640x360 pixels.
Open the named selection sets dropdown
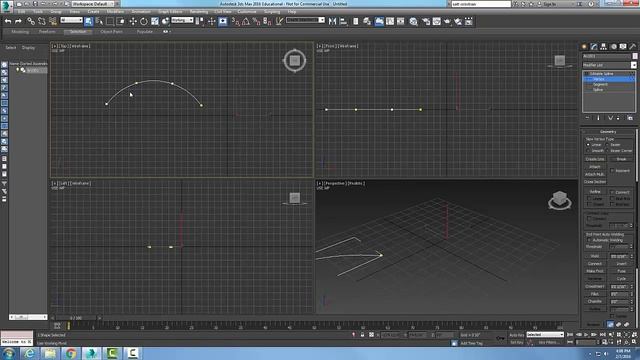click(x=305, y=20)
